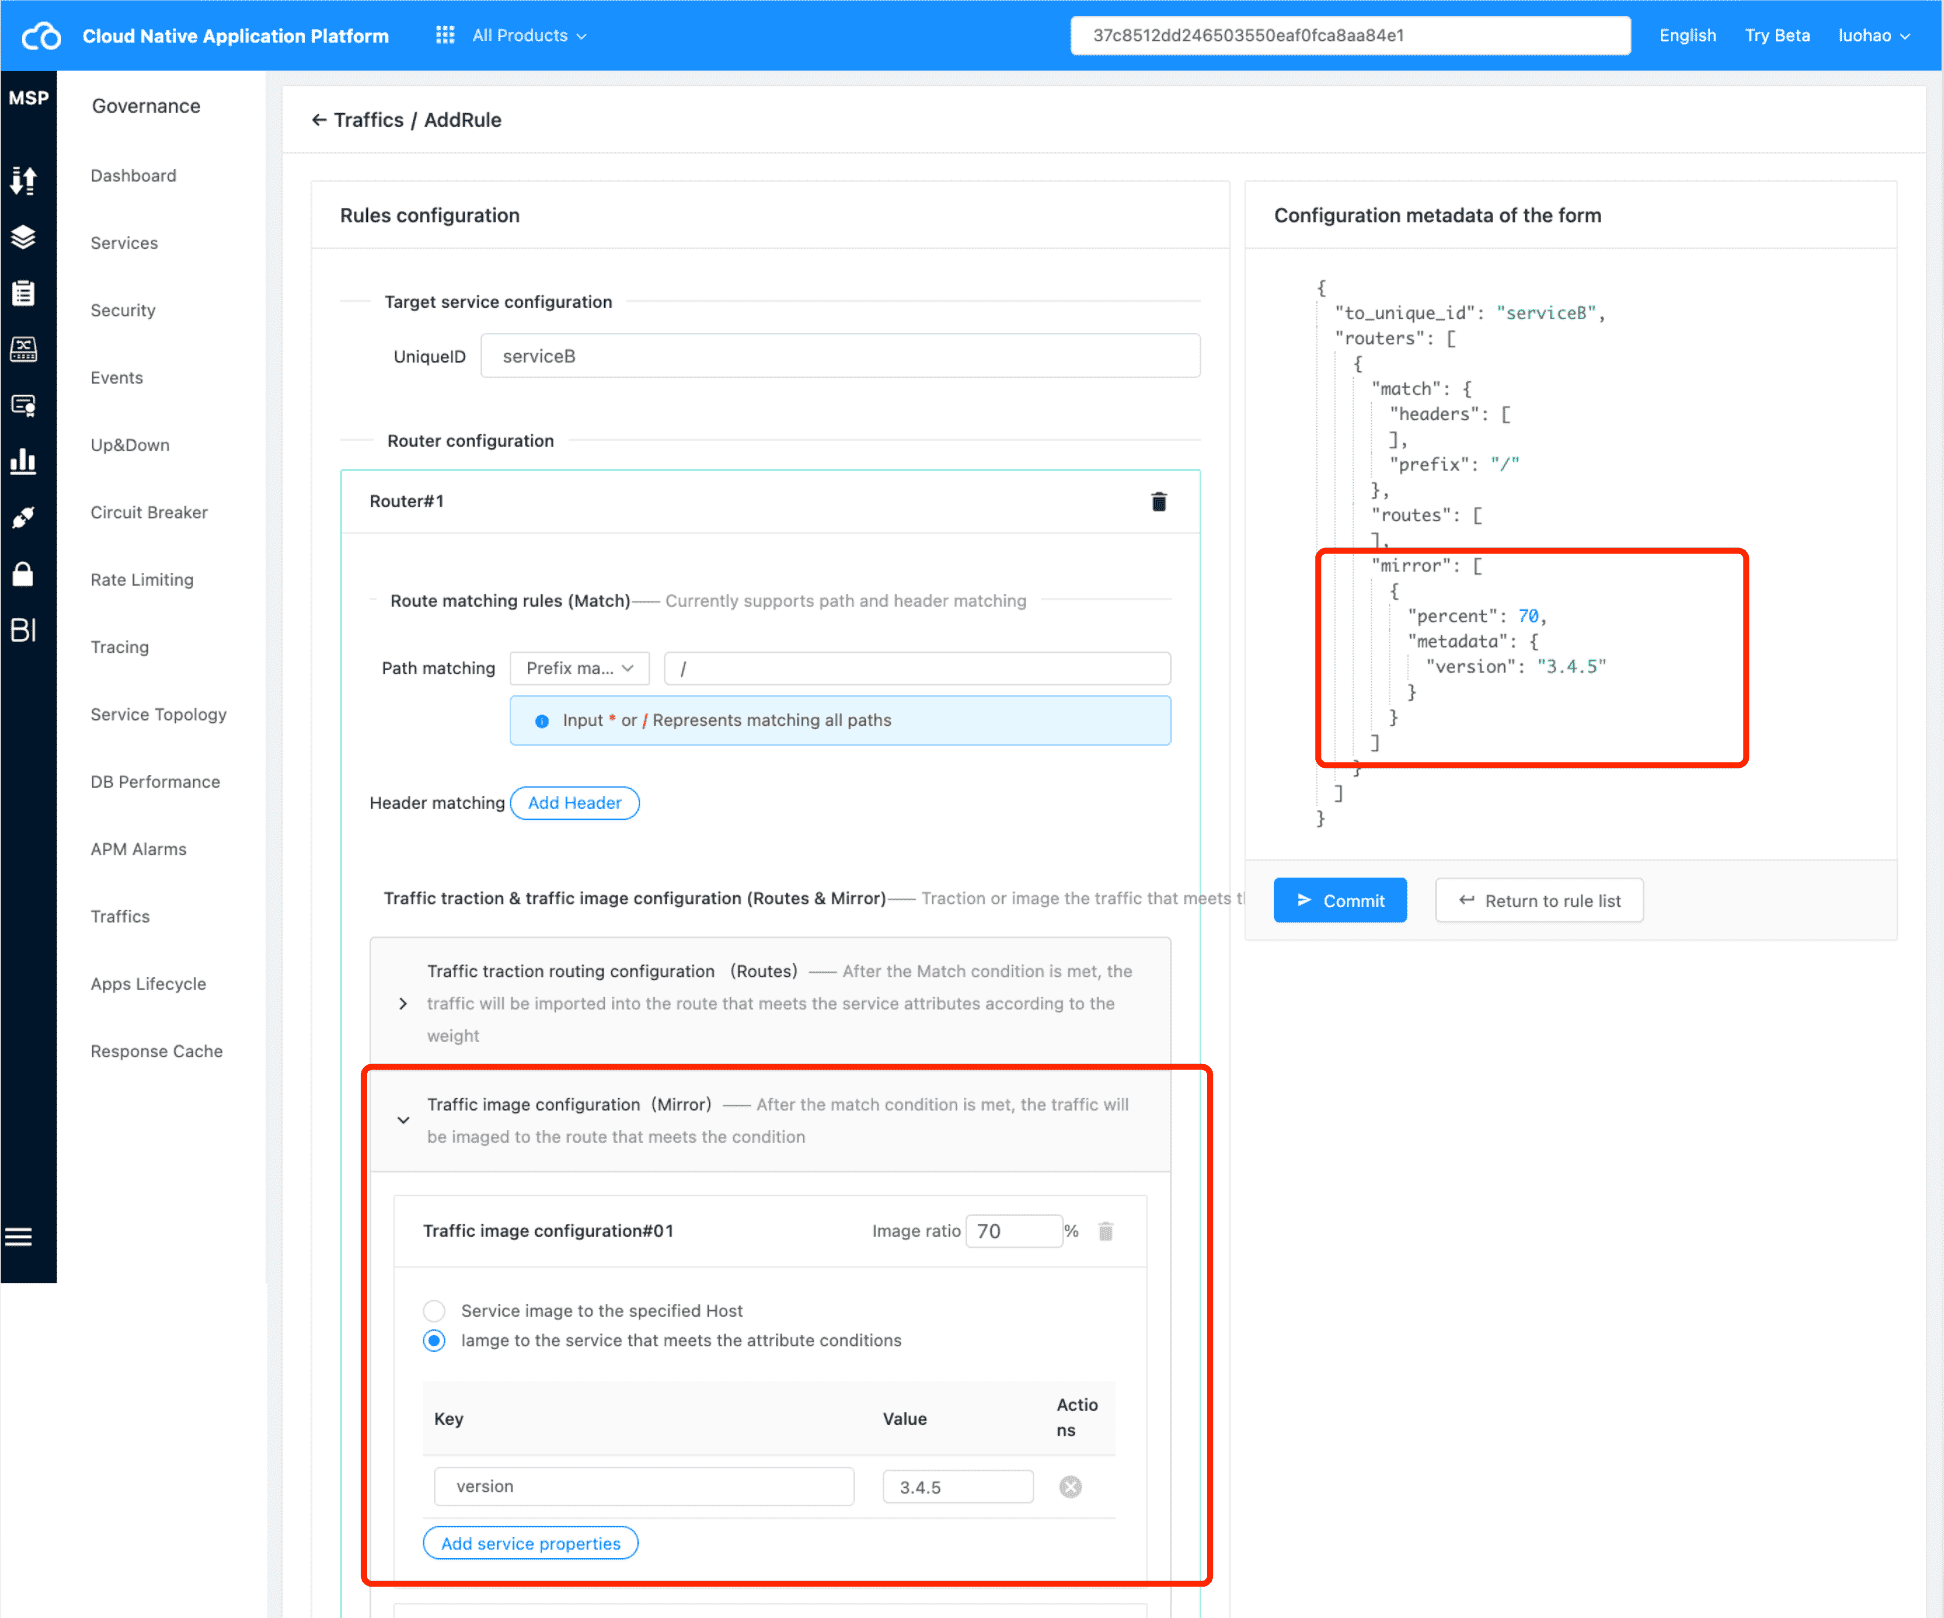Open Dashboard in Governance menu
This screenshot has width=1944, height=1618.
pos(133,176)
